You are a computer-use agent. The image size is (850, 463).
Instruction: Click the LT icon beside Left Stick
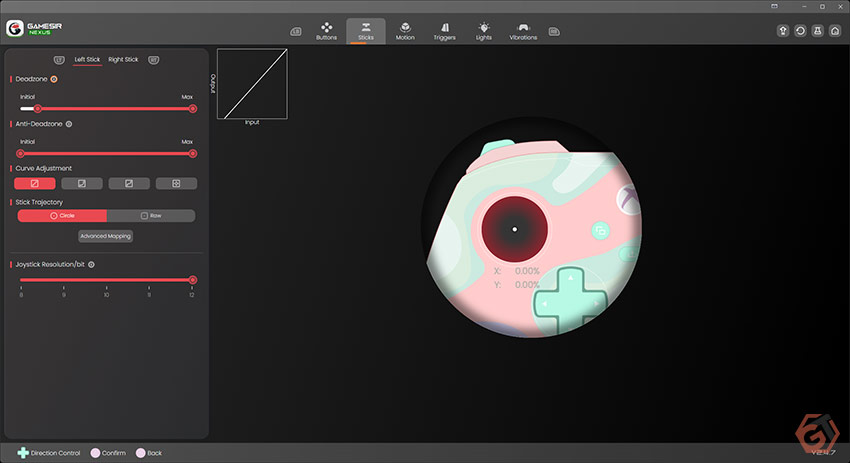(x=59, y=60)
